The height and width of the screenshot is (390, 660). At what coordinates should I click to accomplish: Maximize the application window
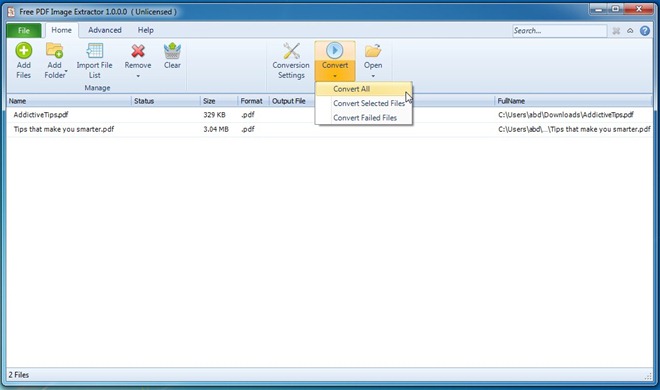pyautogui.click(x=615, y=9)
